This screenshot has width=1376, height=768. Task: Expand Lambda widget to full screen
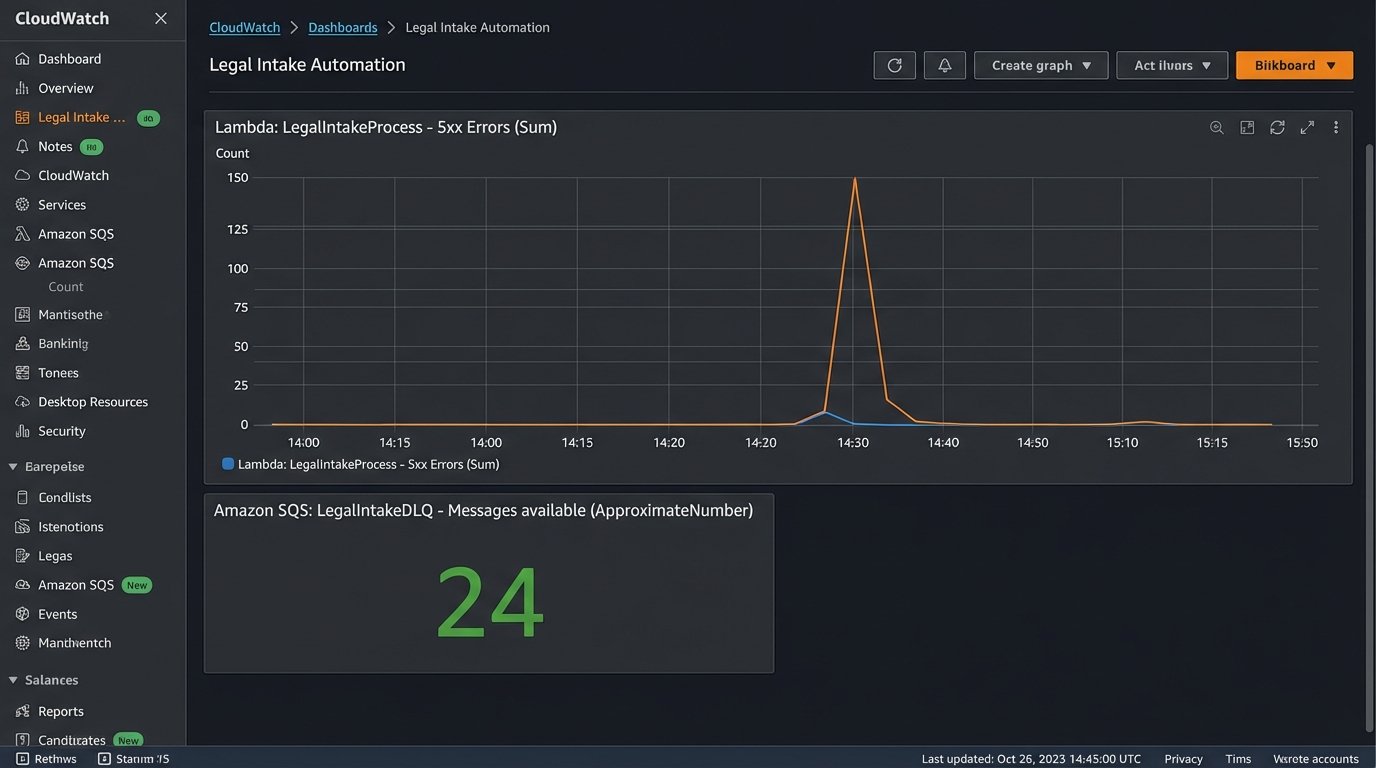click(x=1306, y=127)
